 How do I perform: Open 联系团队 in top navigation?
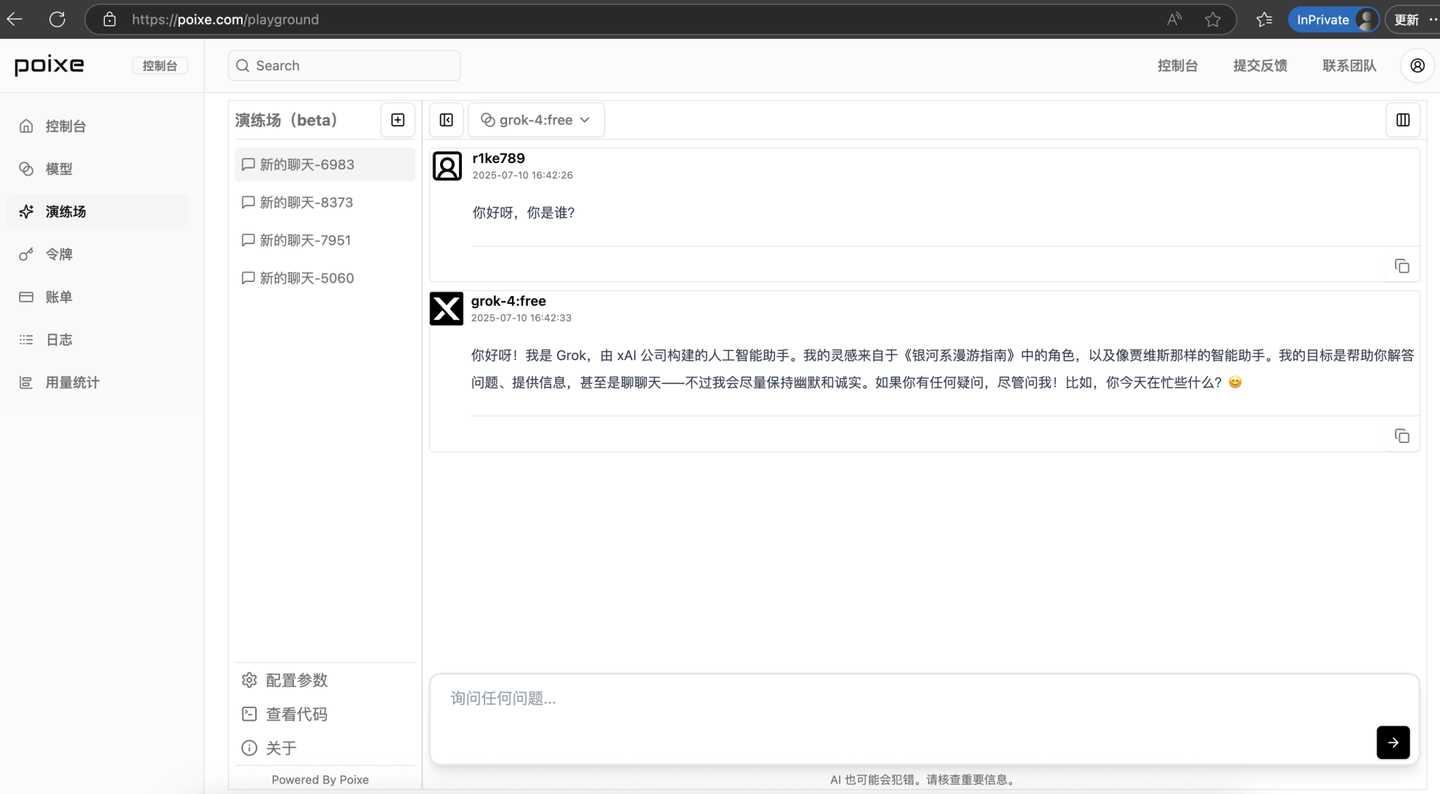[x=1349, y=65]
